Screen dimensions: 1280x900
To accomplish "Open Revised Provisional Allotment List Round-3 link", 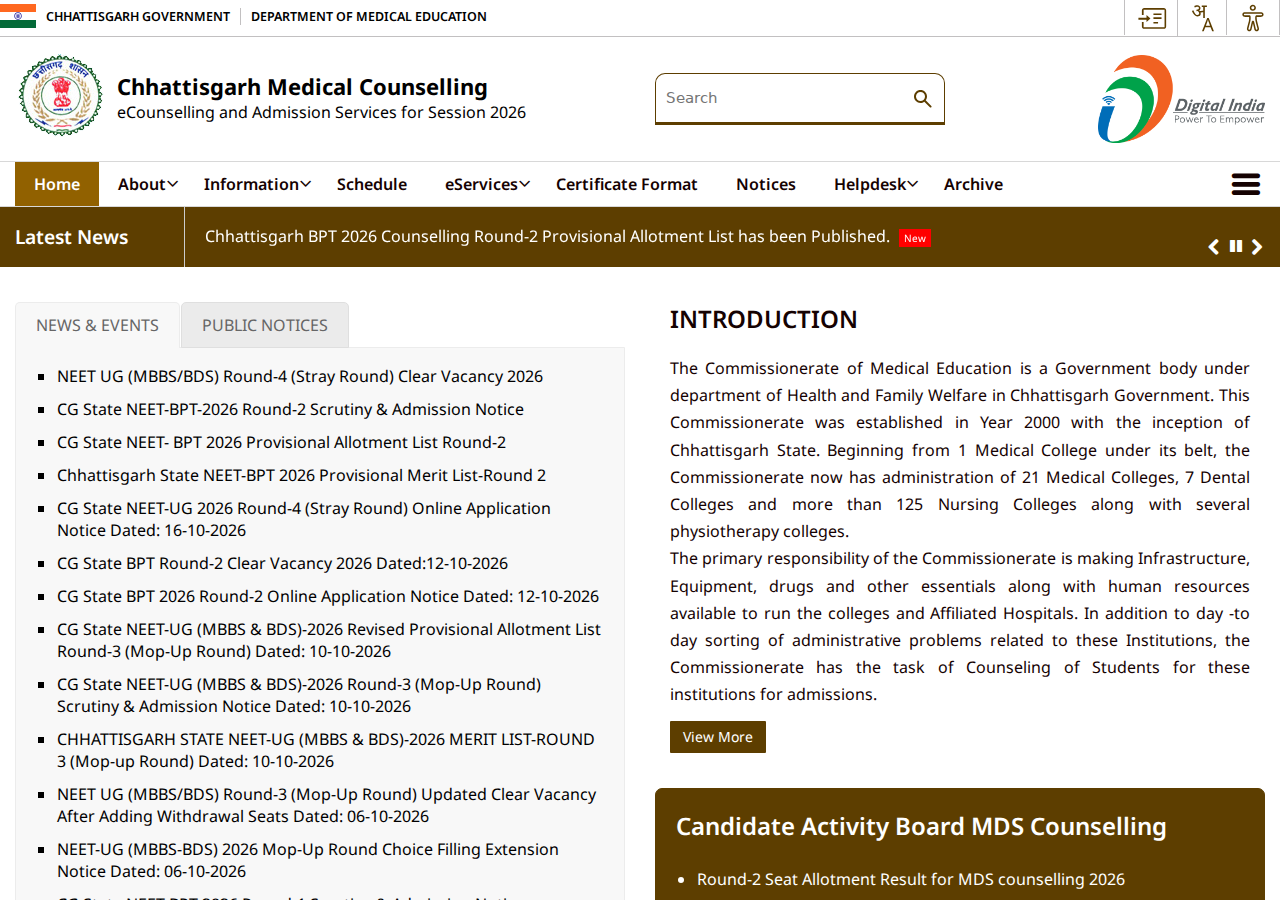I will pyautogui.click(x=329, y=640).
